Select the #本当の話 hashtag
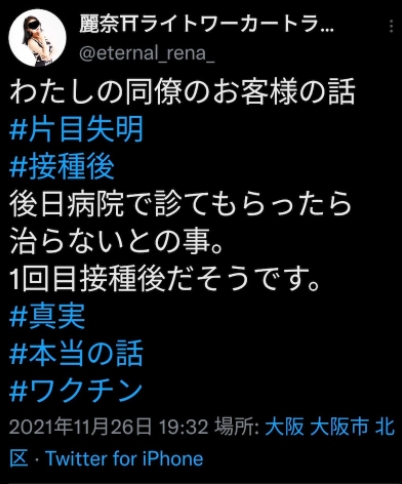Viewport: 402px width, 484px height. pos(77,353)
